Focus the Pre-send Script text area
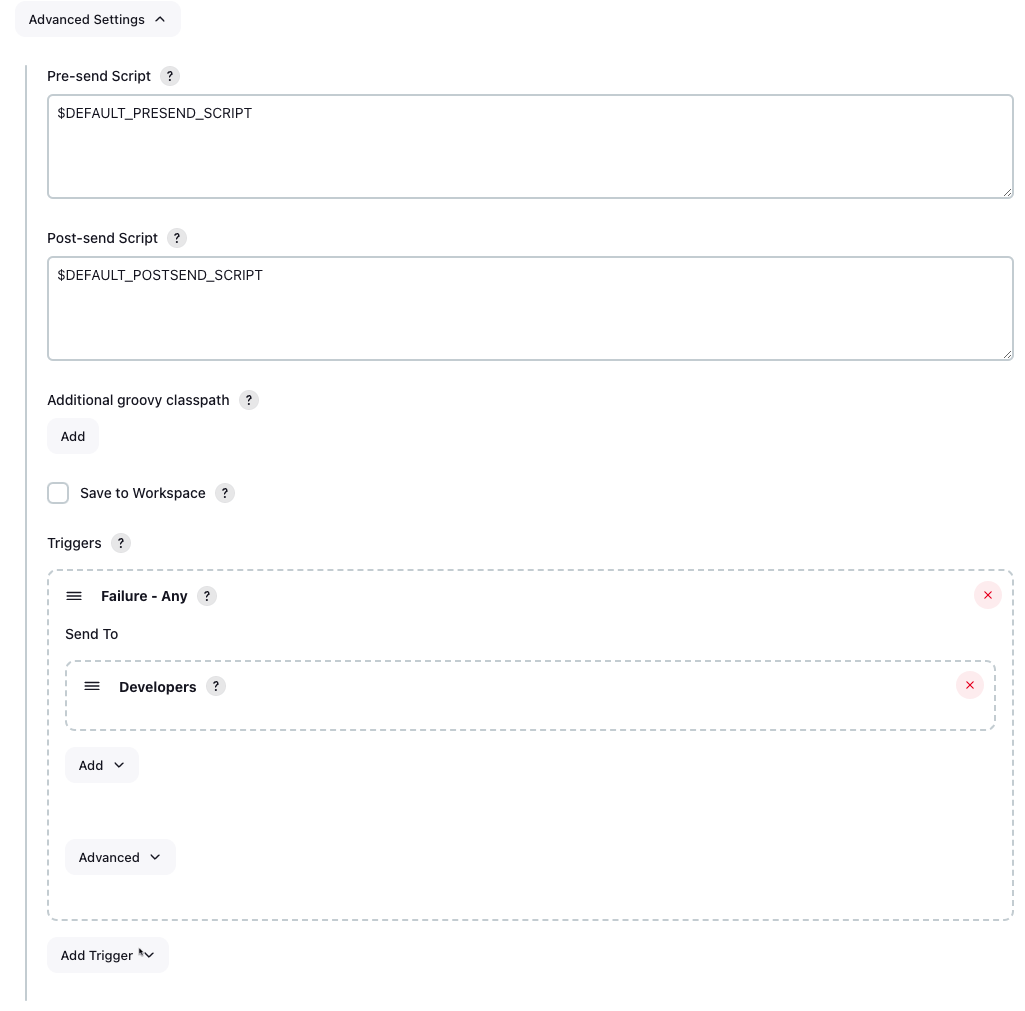 click(x=530, y=146)
